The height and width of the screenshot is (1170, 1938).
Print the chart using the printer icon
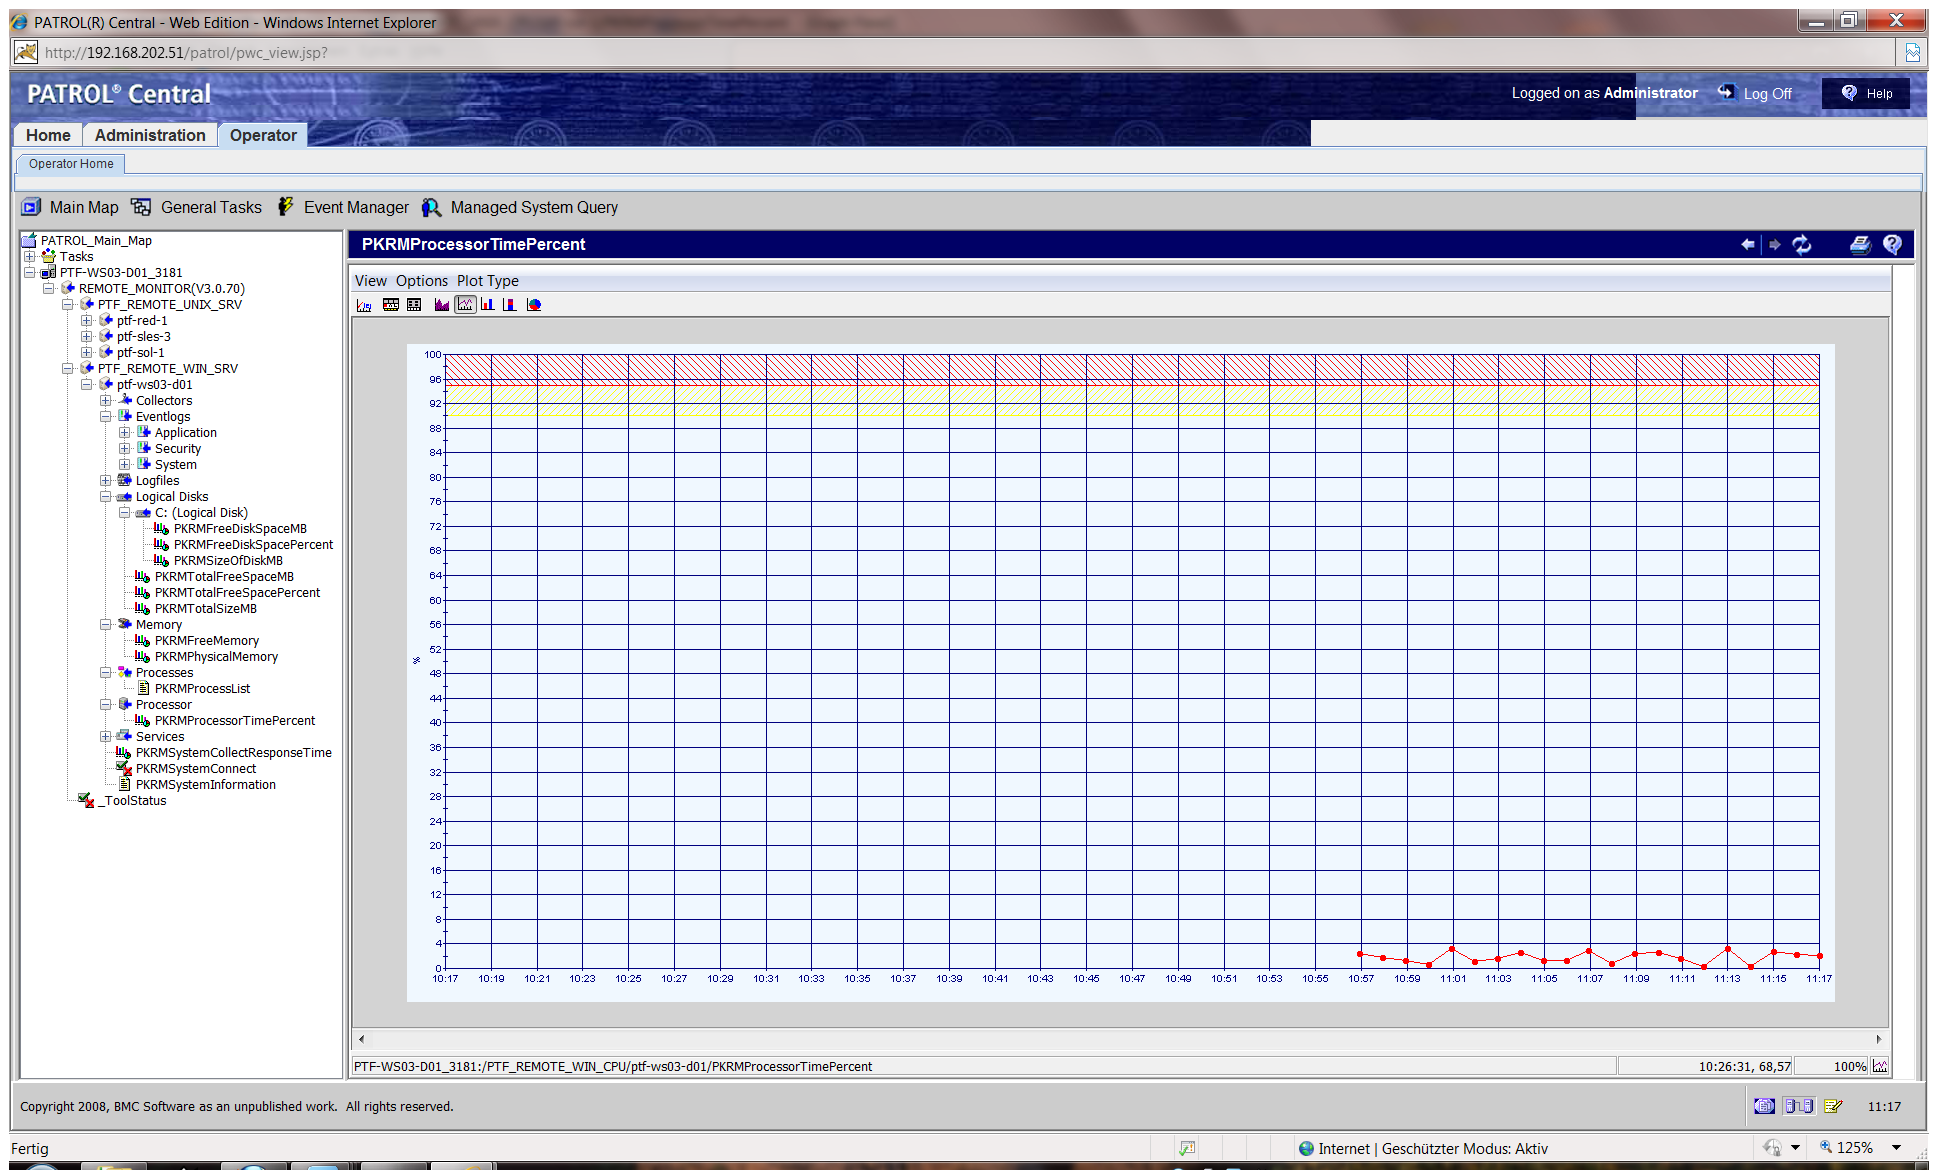1860,244
